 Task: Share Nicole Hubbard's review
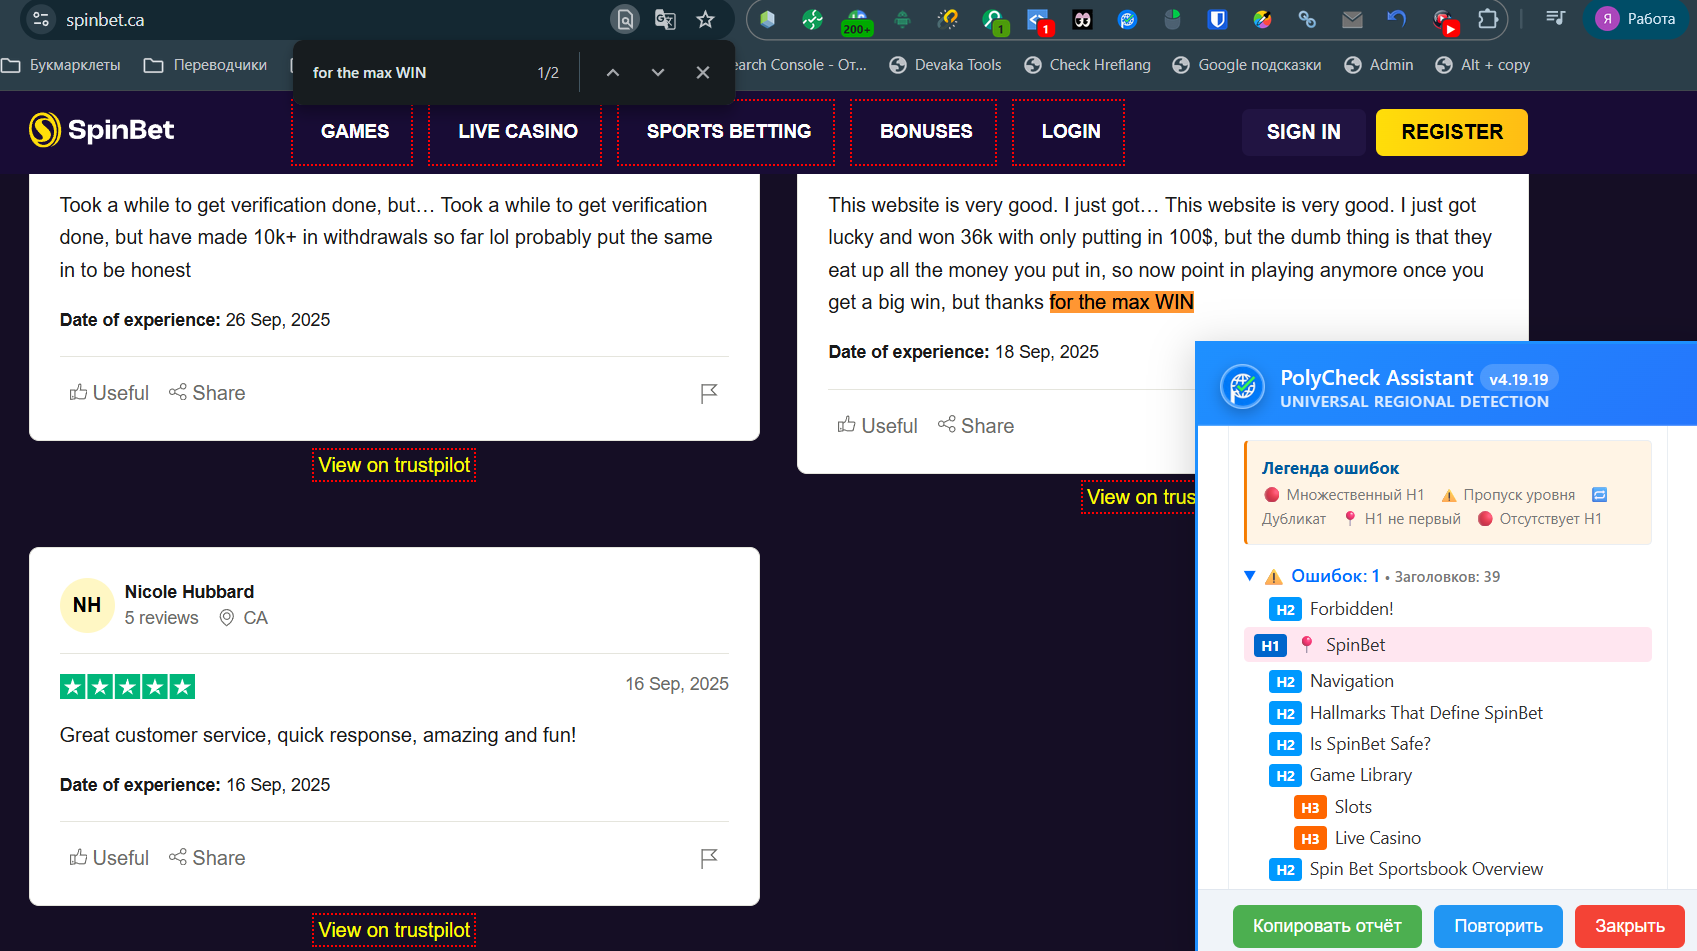point(207,858)
